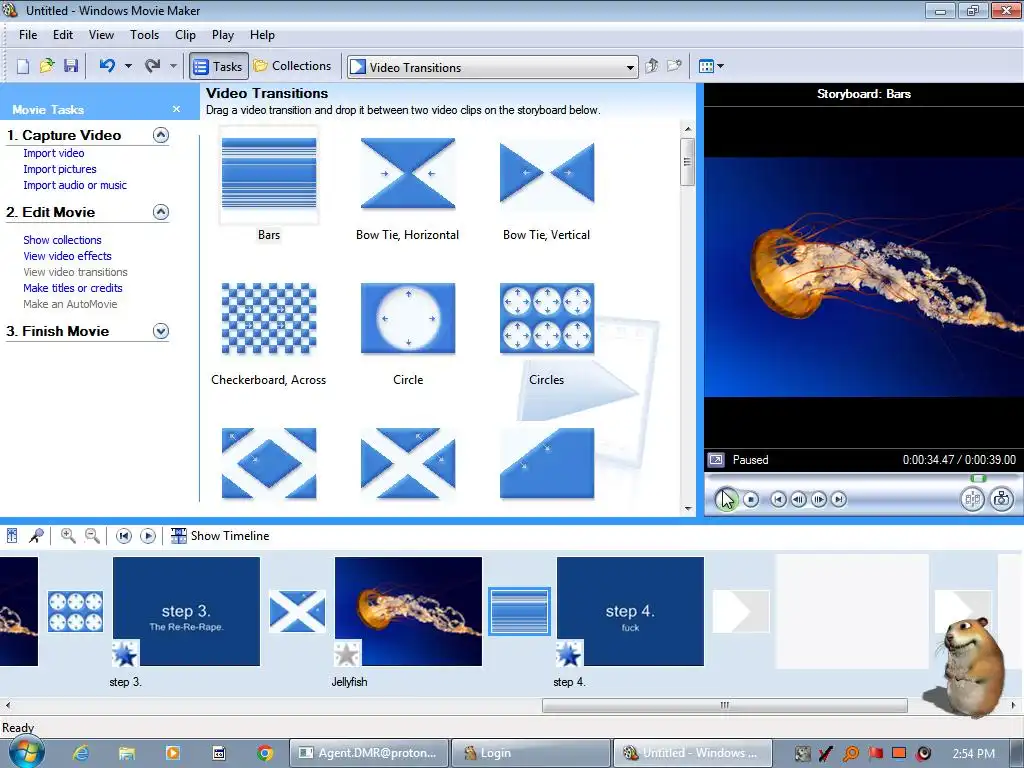
Task: Expand the Finish Movie section
Action: 161,331
